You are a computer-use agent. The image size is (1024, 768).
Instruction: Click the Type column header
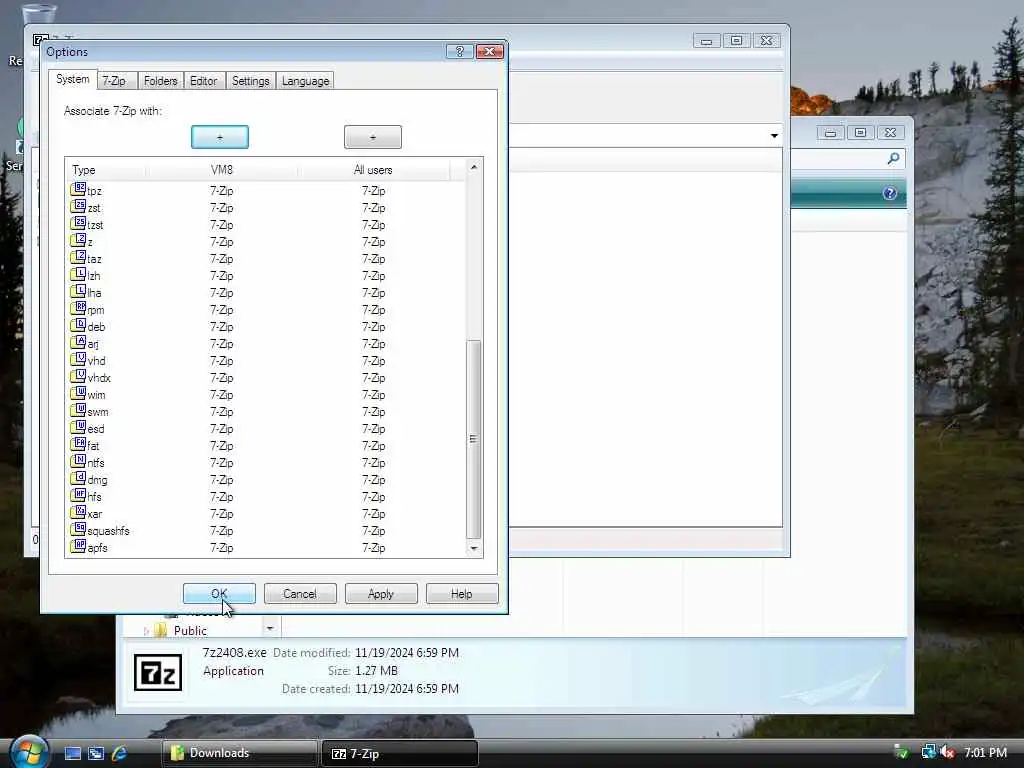tap(106, 170)
